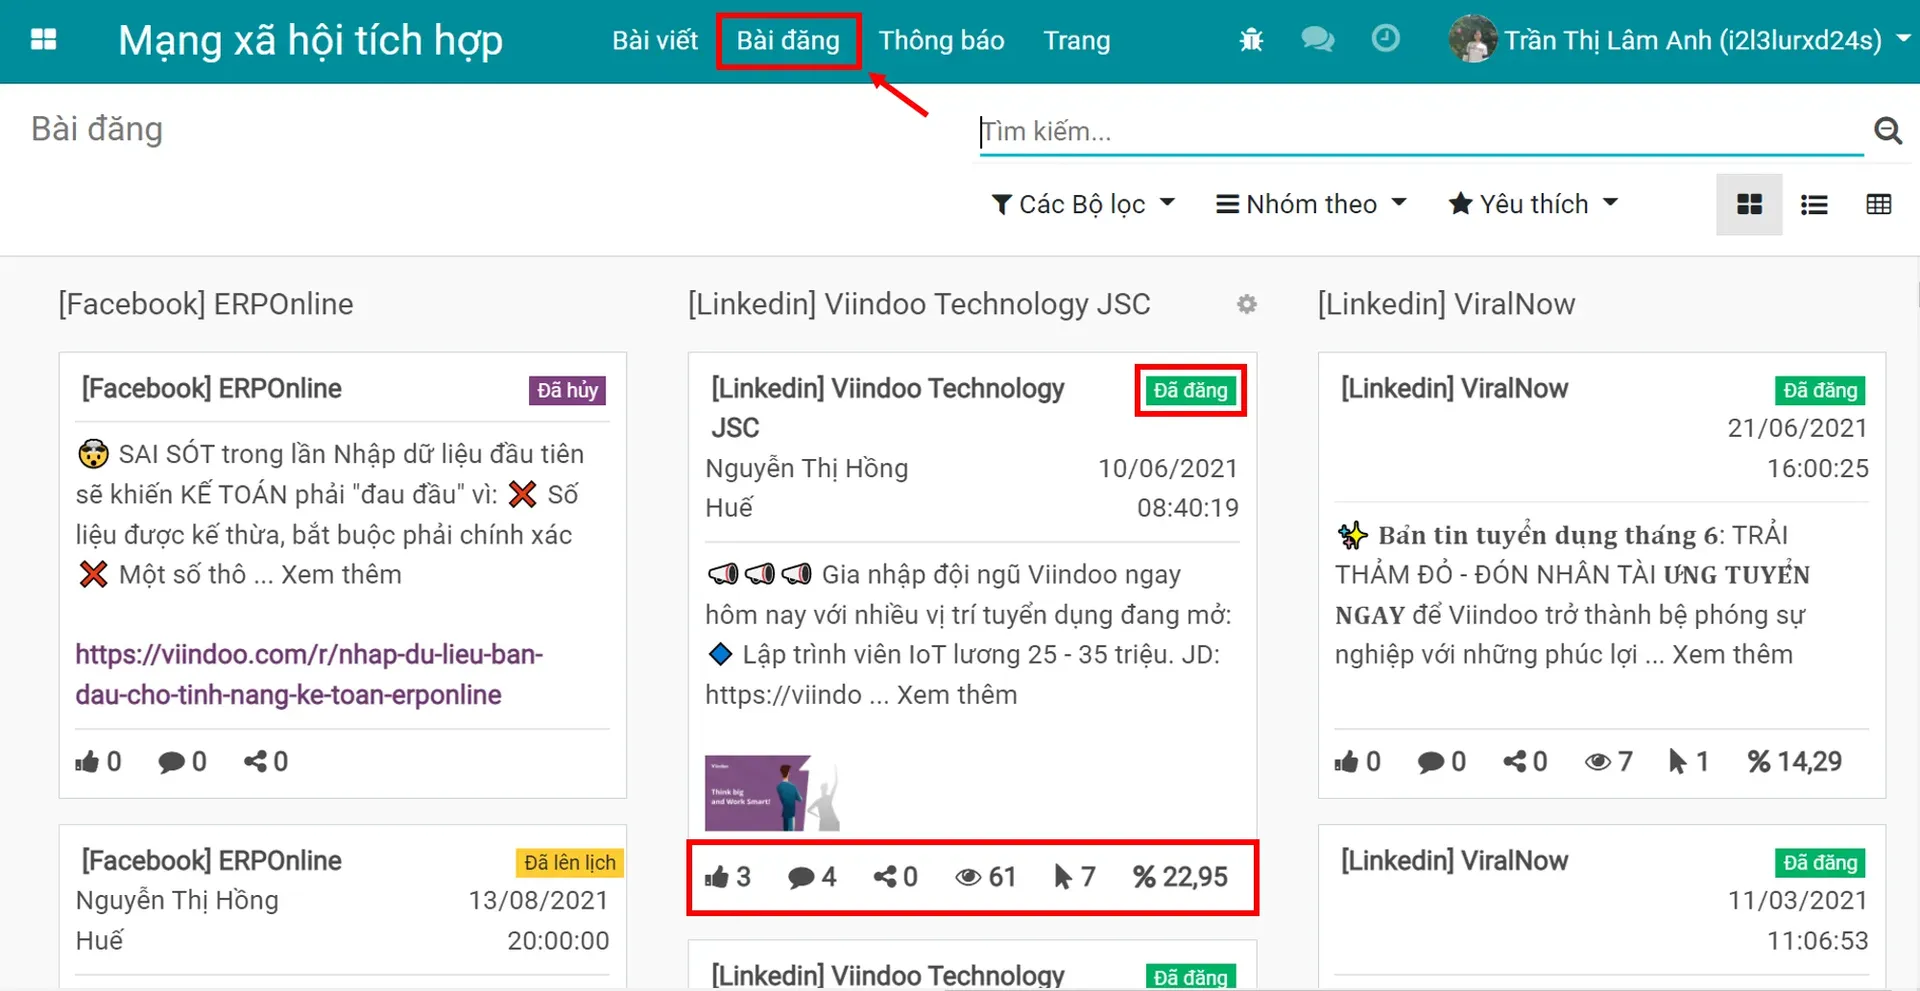
Task: Focus the Tìm kiếm search field
Action: pos(1421,131)
